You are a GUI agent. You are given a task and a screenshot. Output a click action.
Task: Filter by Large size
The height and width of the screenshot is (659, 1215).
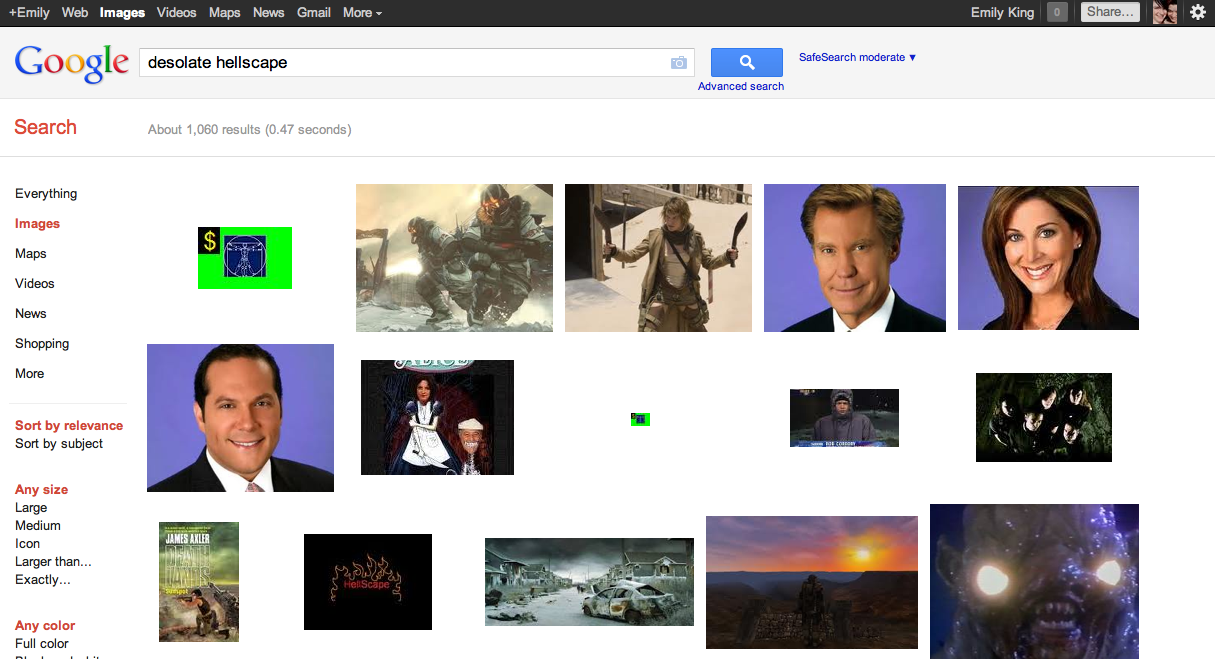click(31, 507)
